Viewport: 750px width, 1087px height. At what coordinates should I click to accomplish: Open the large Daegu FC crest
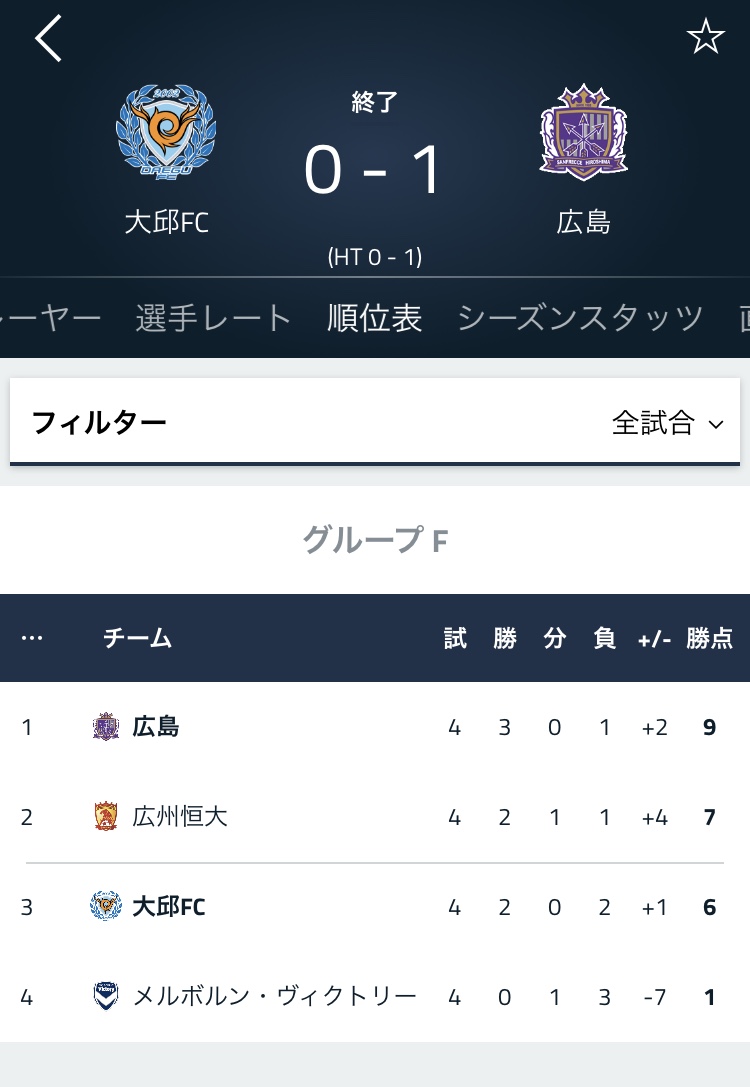[166, 134]
